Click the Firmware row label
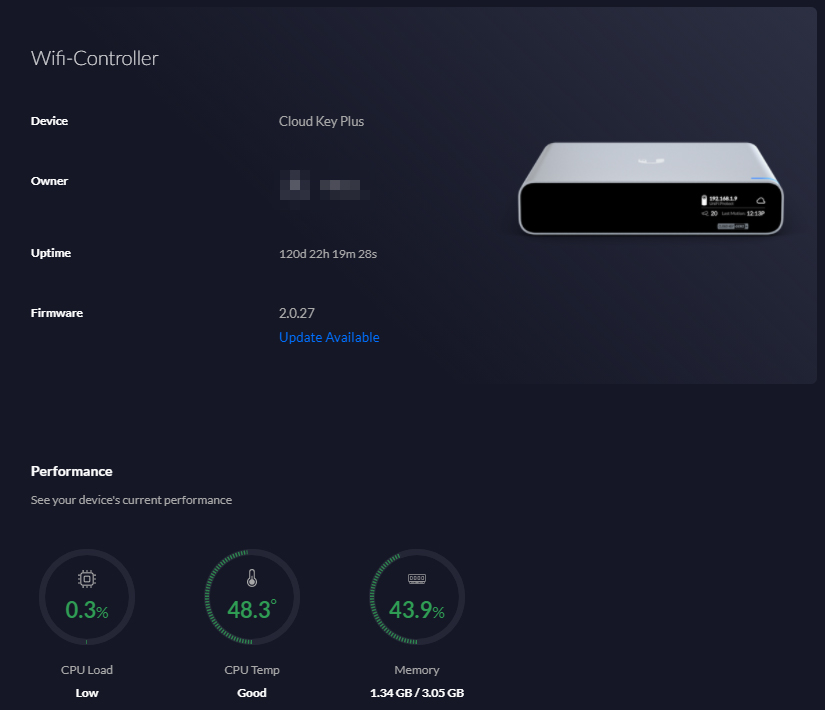The width and height of the screenshot is (825, 710). click(57, 313)
